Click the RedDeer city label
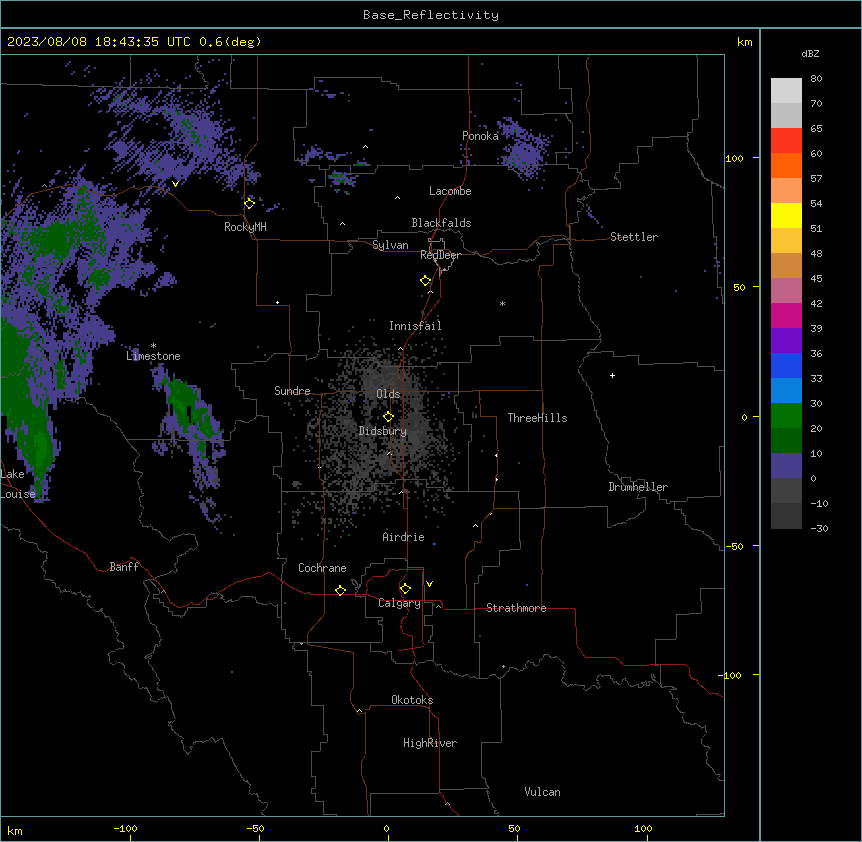This screenshot has height=842, width=862. (x=440, y=255)
